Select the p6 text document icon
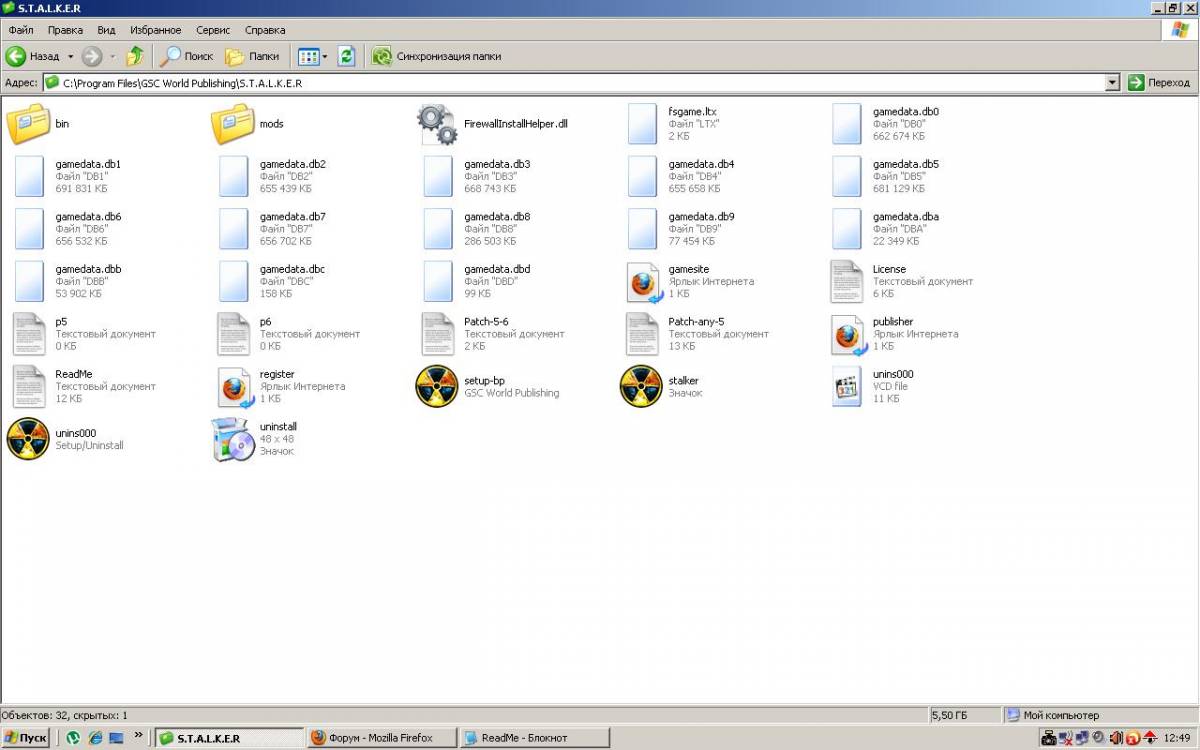The height and width of the screenshot is (750, 1200). [x=233, y=334]
